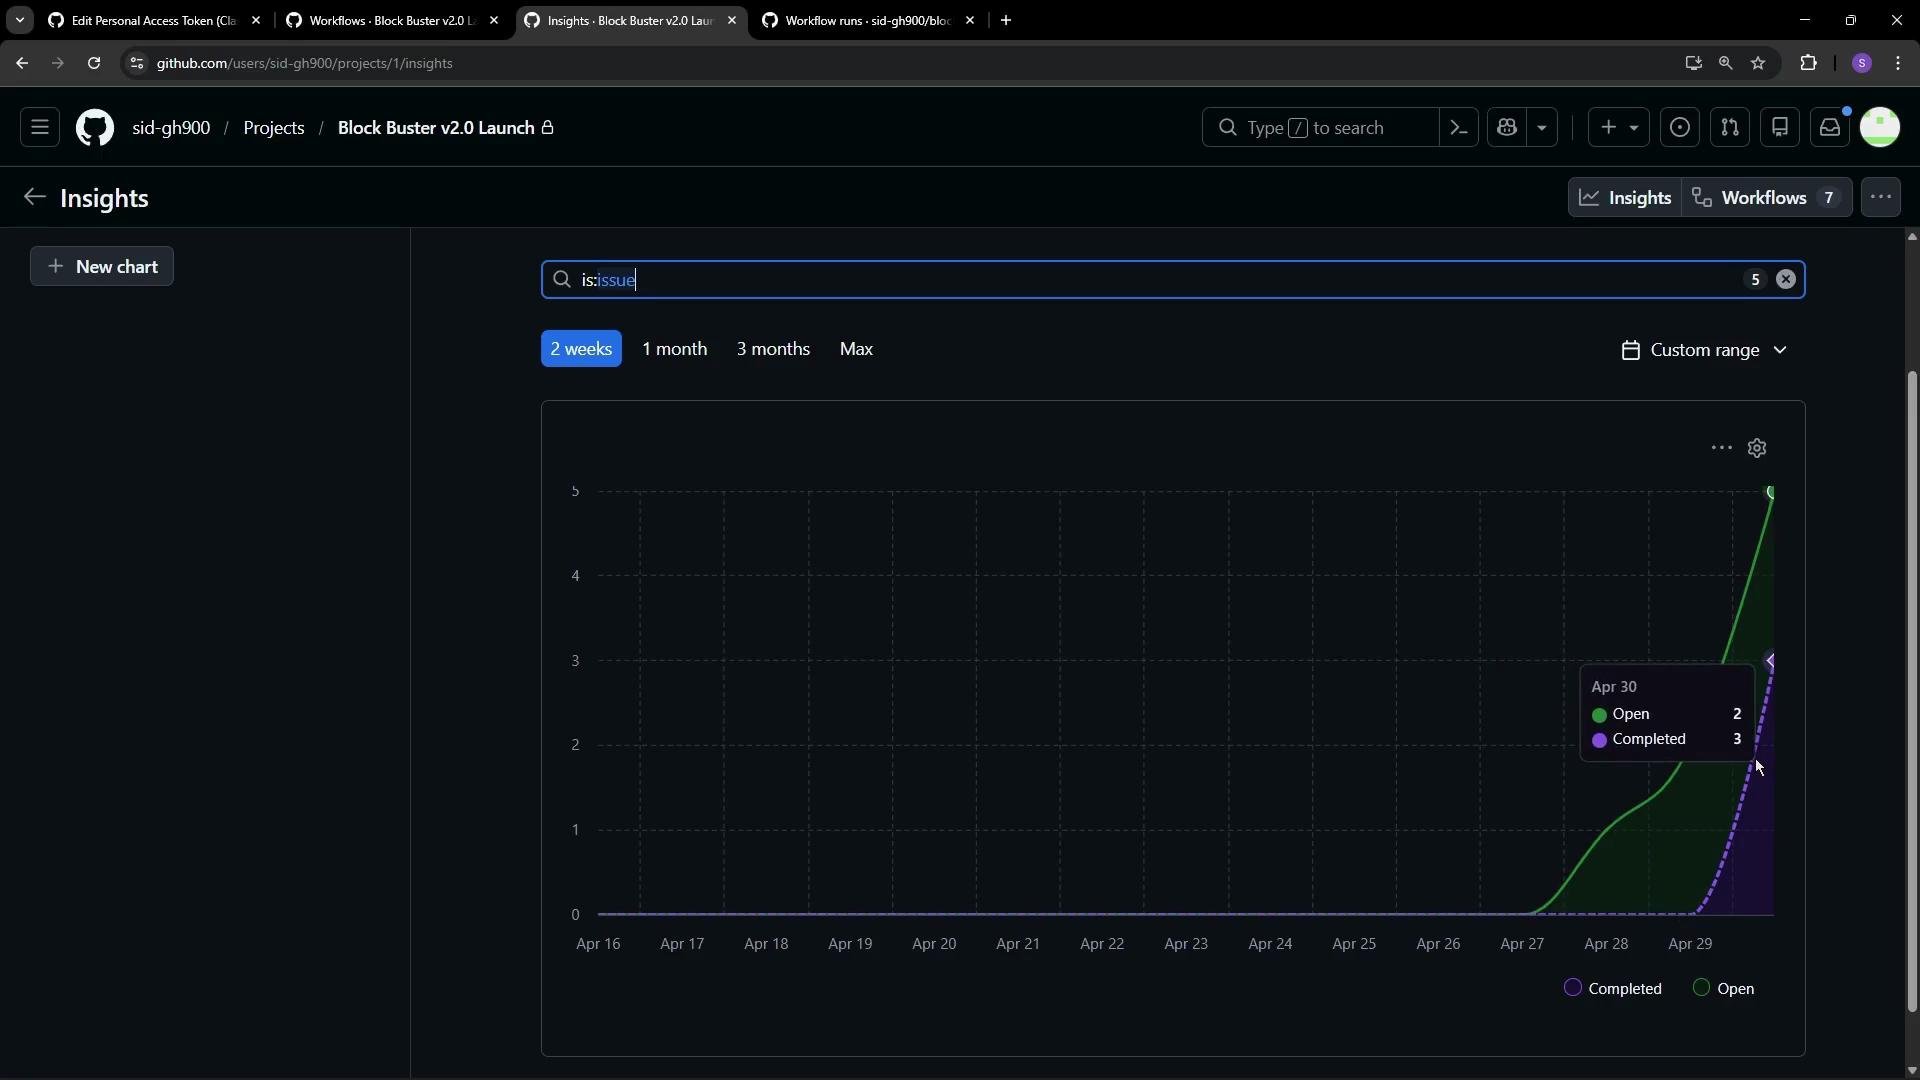Select the 1 month time range

[x=674, y=349]
